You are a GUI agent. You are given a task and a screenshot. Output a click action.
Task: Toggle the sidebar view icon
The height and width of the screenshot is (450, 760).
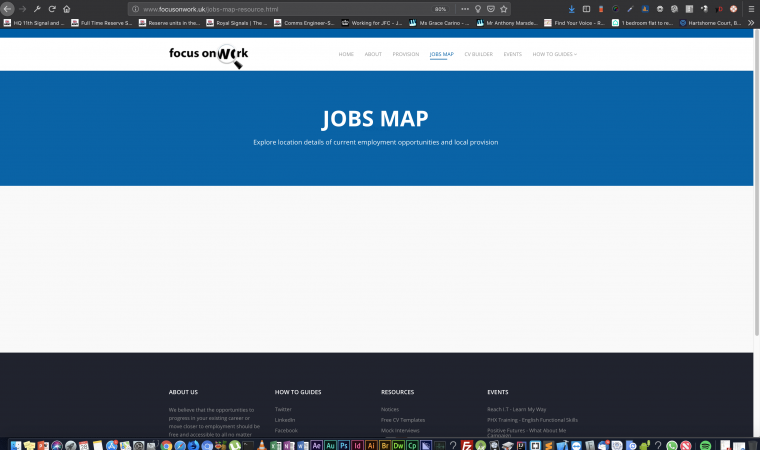(x=586, y=9)
